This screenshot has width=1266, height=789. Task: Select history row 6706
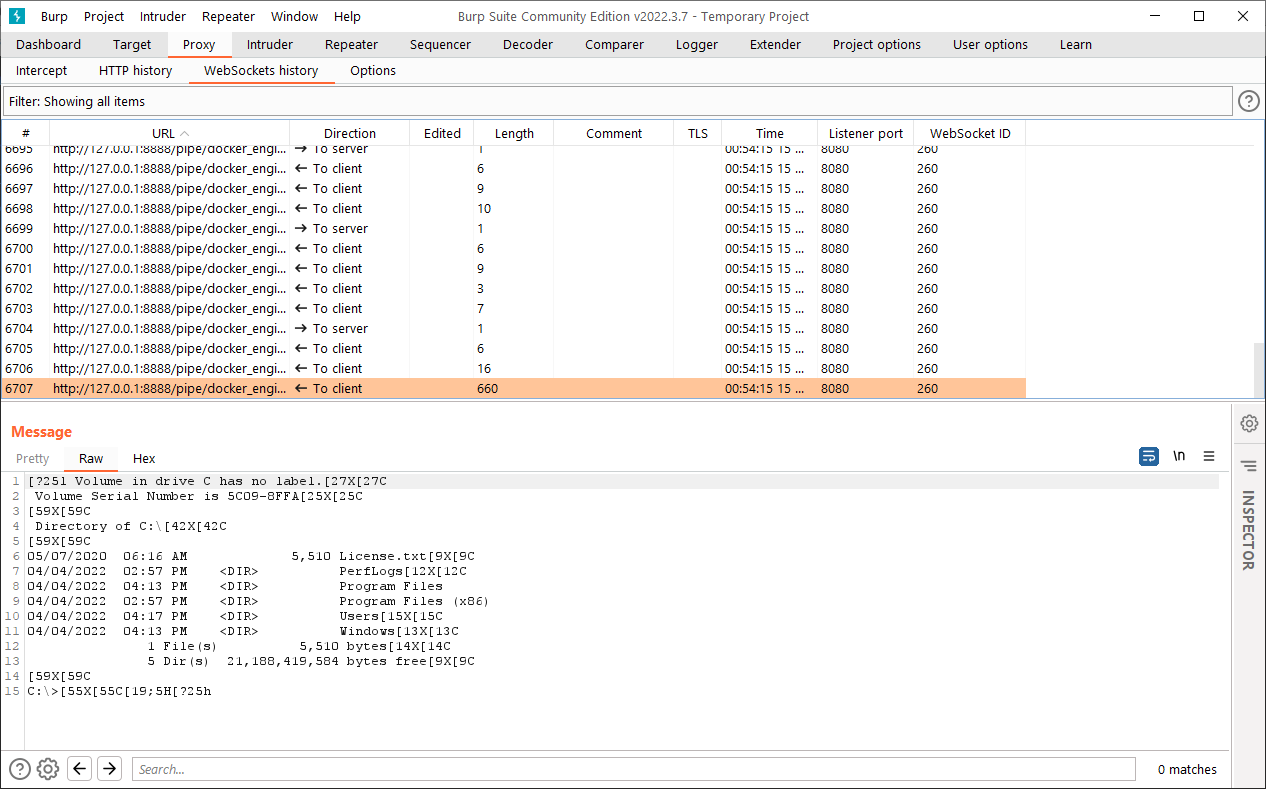(513, 368)
